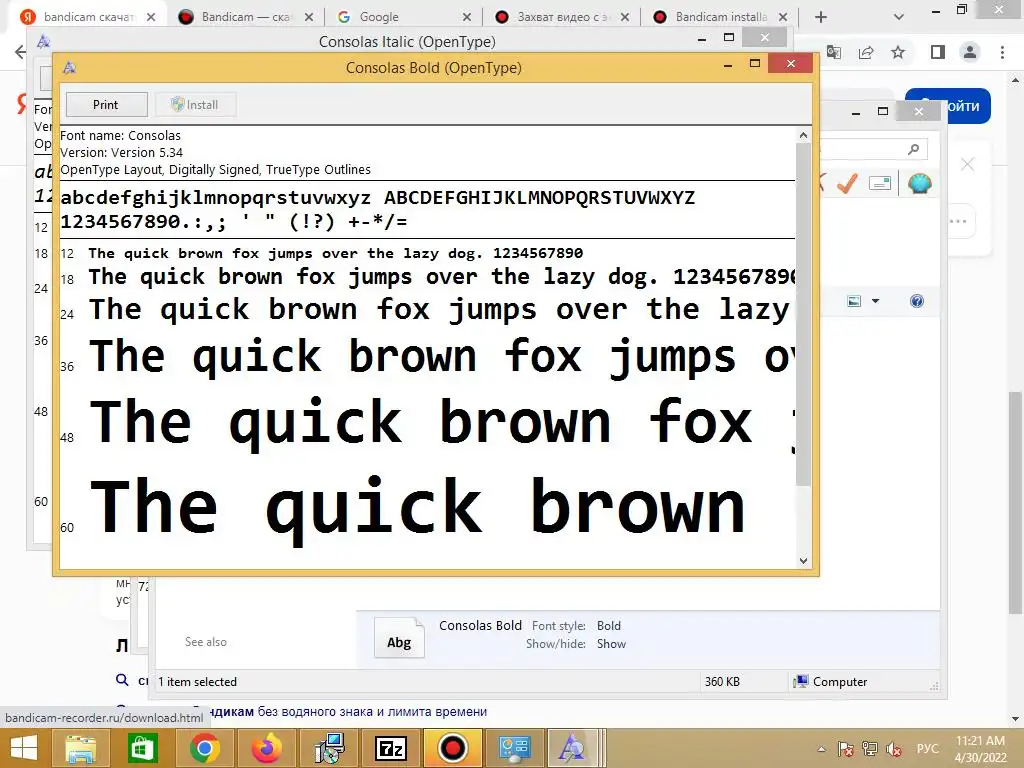Click the webpage search magnifier icon
This screenshot has width=1024, height=768.
click(x=122, y=680)
